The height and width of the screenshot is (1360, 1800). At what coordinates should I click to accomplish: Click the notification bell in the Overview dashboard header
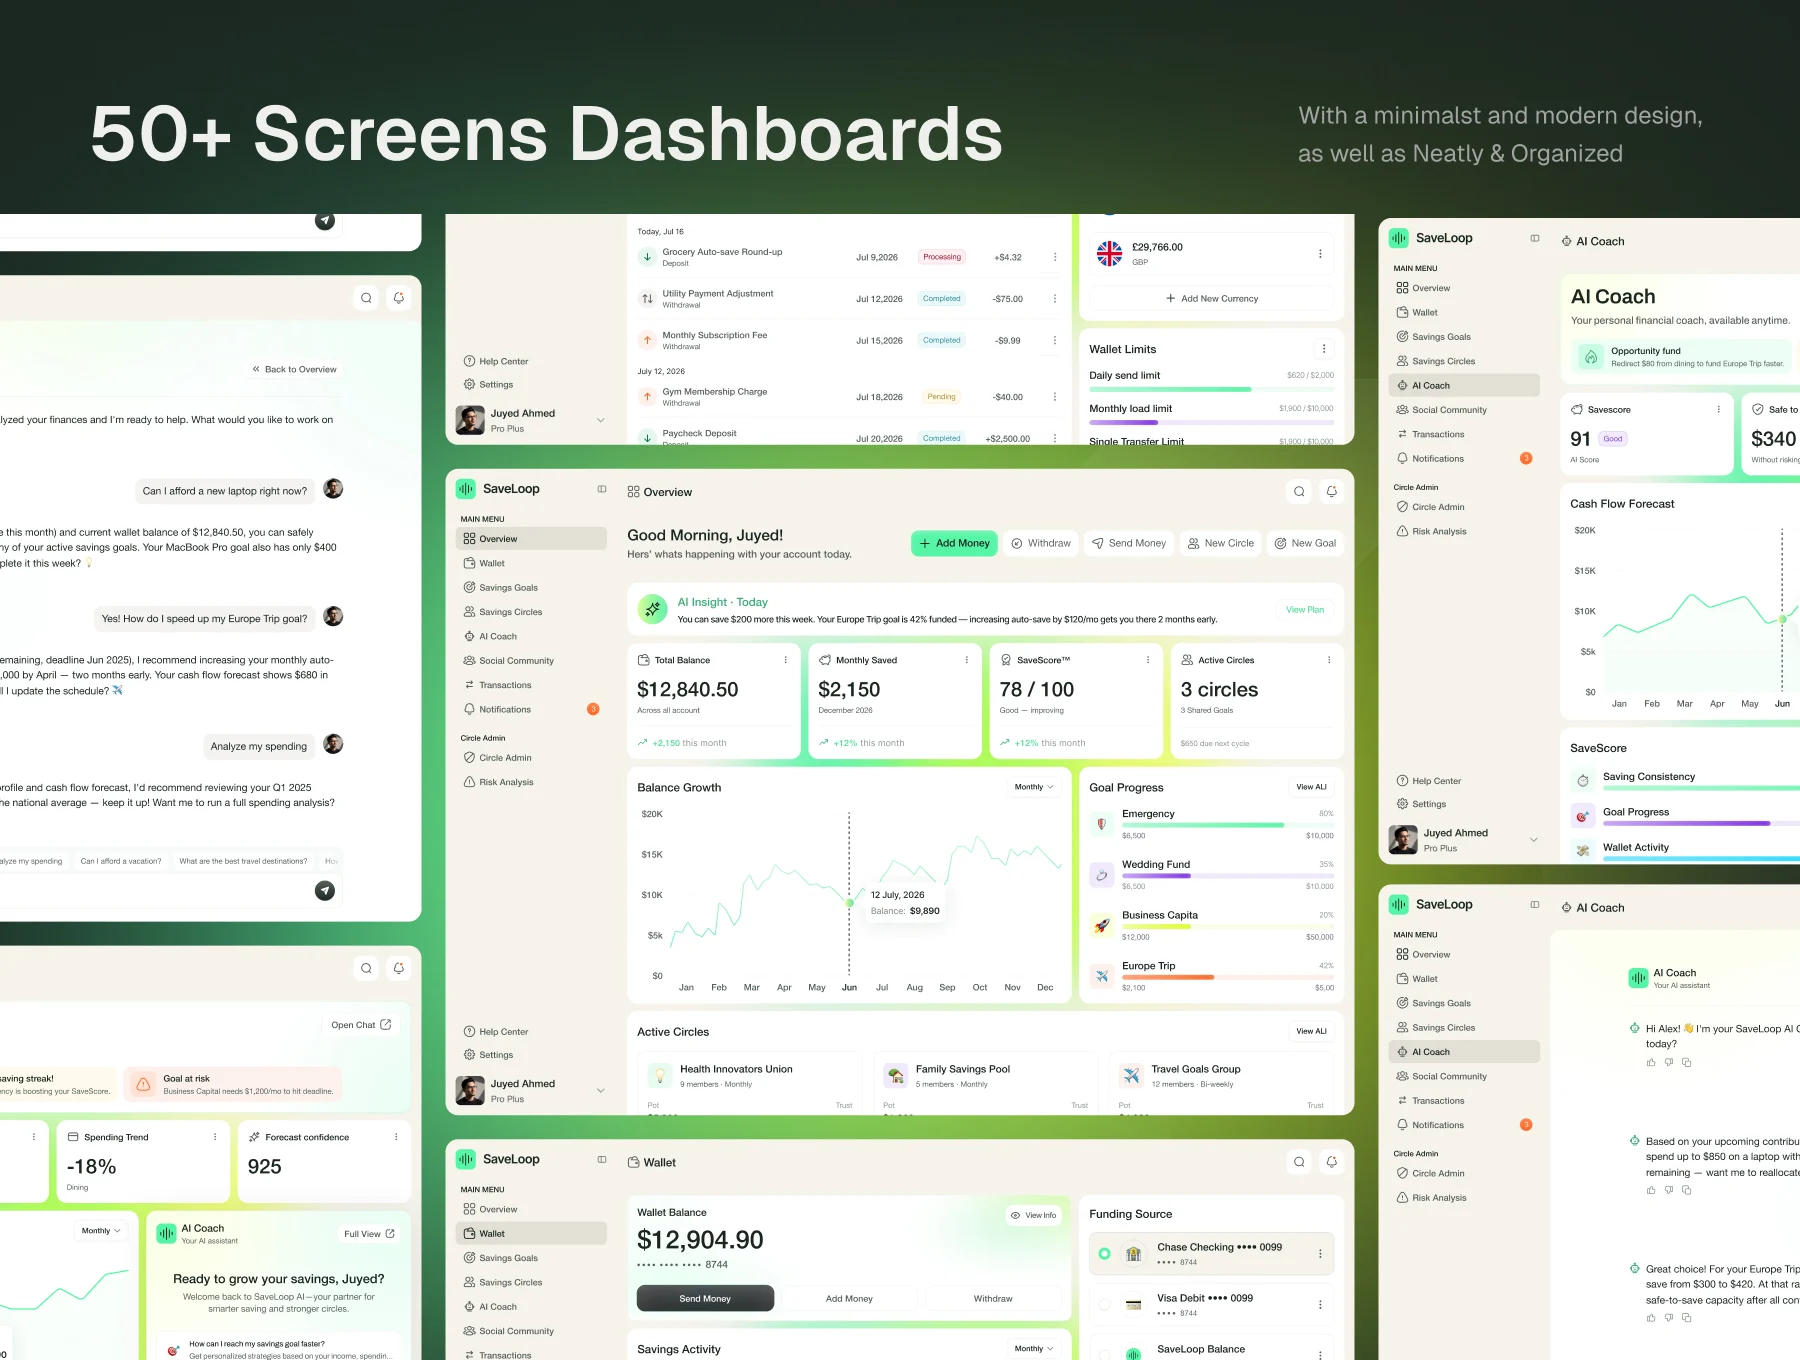pos(1331,491)
